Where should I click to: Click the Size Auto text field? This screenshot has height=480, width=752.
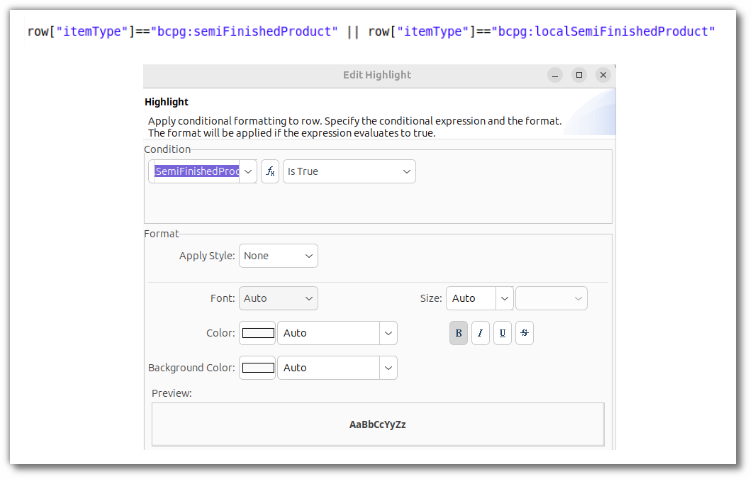click(471, 298)
